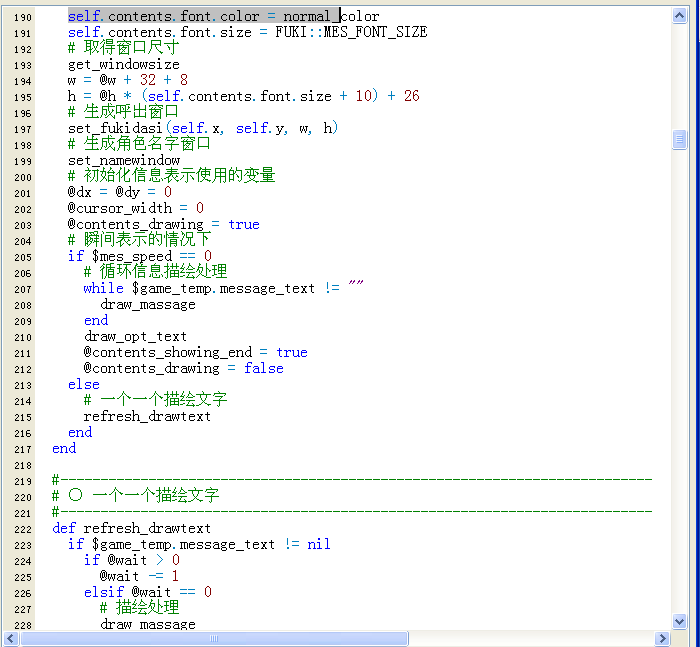Image resolution: width=700 pixels, height=647 pixels.
Task: Click the vertical scrollbar down arrow
Action: coord(679,621)
